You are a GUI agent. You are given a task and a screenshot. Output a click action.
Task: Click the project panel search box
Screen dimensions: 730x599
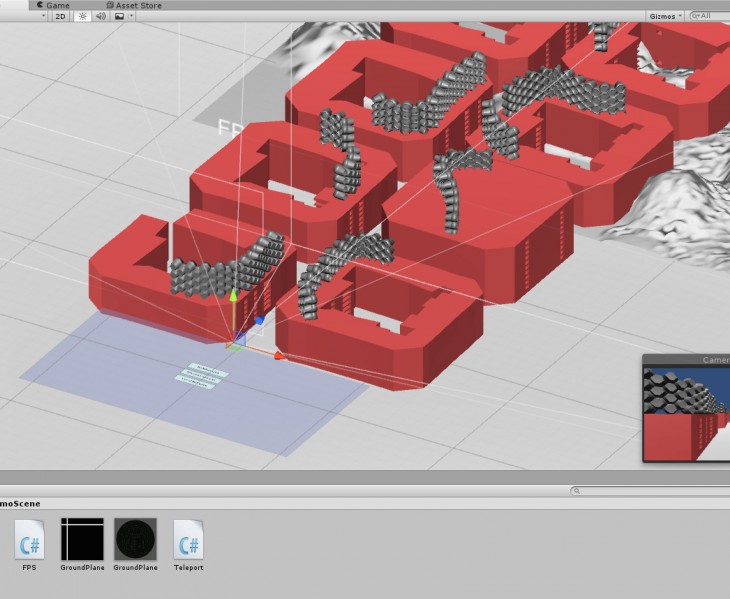point(650,491)
